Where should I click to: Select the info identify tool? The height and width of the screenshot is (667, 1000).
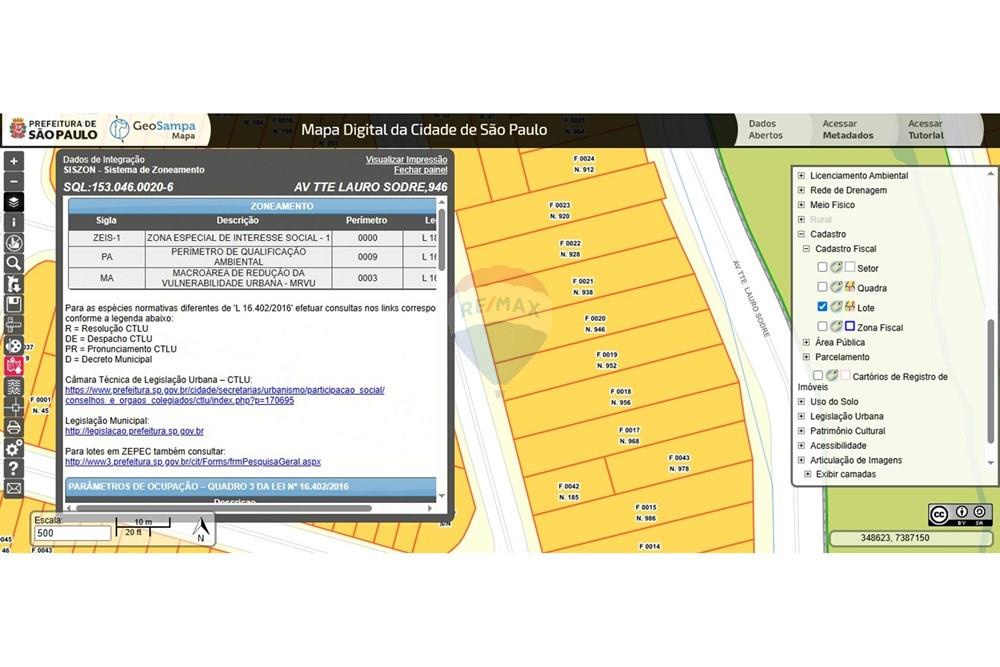click(13, 221)
